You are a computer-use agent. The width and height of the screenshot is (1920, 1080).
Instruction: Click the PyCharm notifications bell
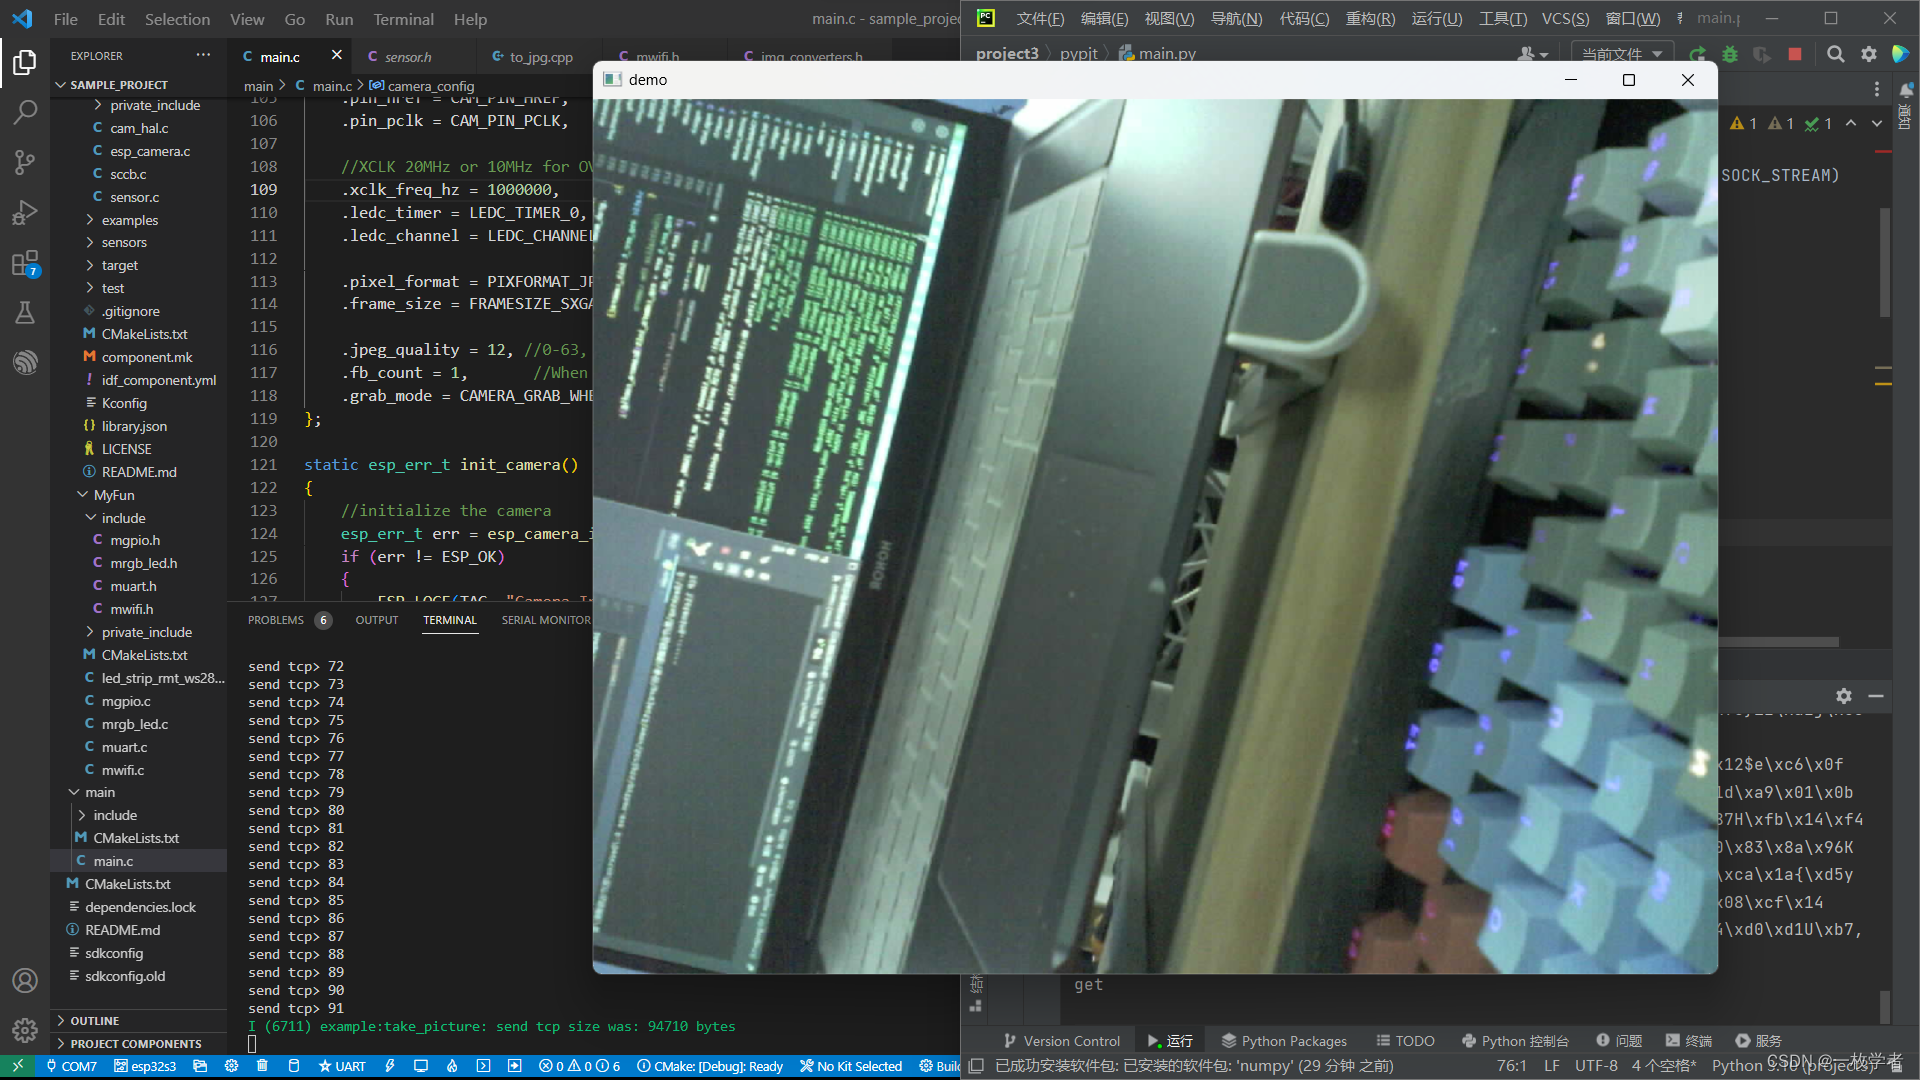click(x=1906, y=90)
